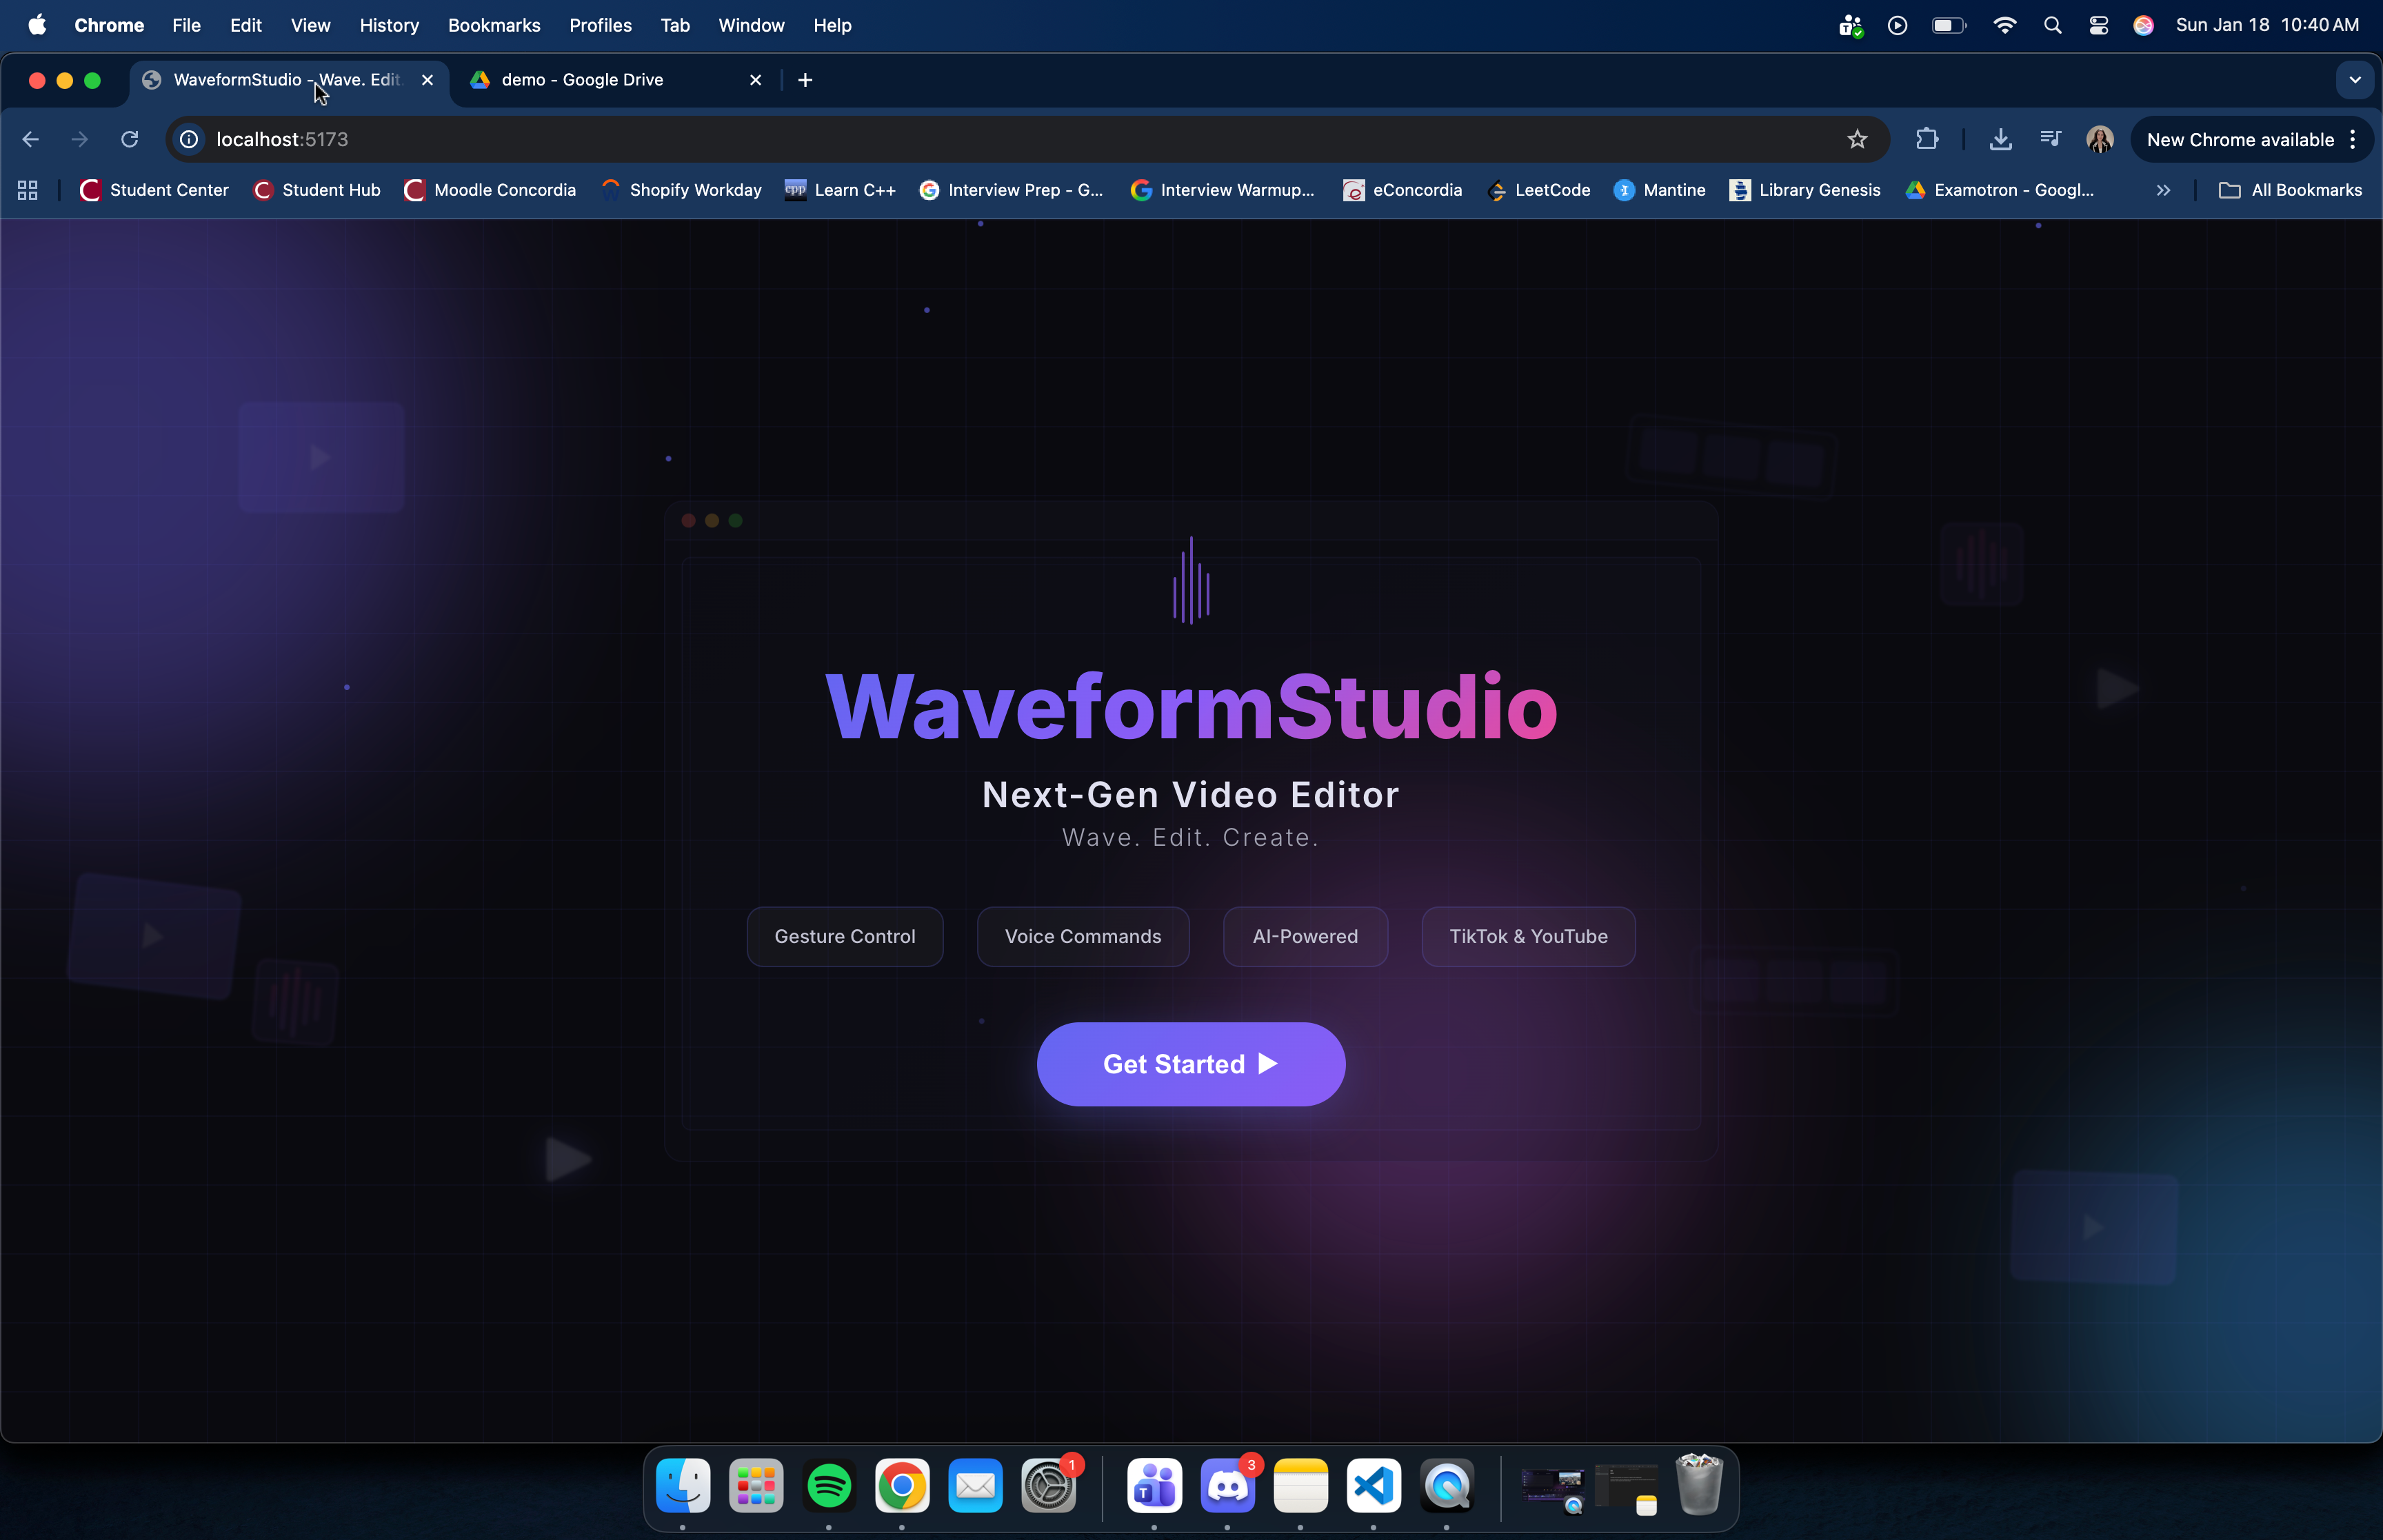Open Visual Studio Code from the dock
2383x1540 pixels.
pyautogui.click(x=1373, y=1486)
